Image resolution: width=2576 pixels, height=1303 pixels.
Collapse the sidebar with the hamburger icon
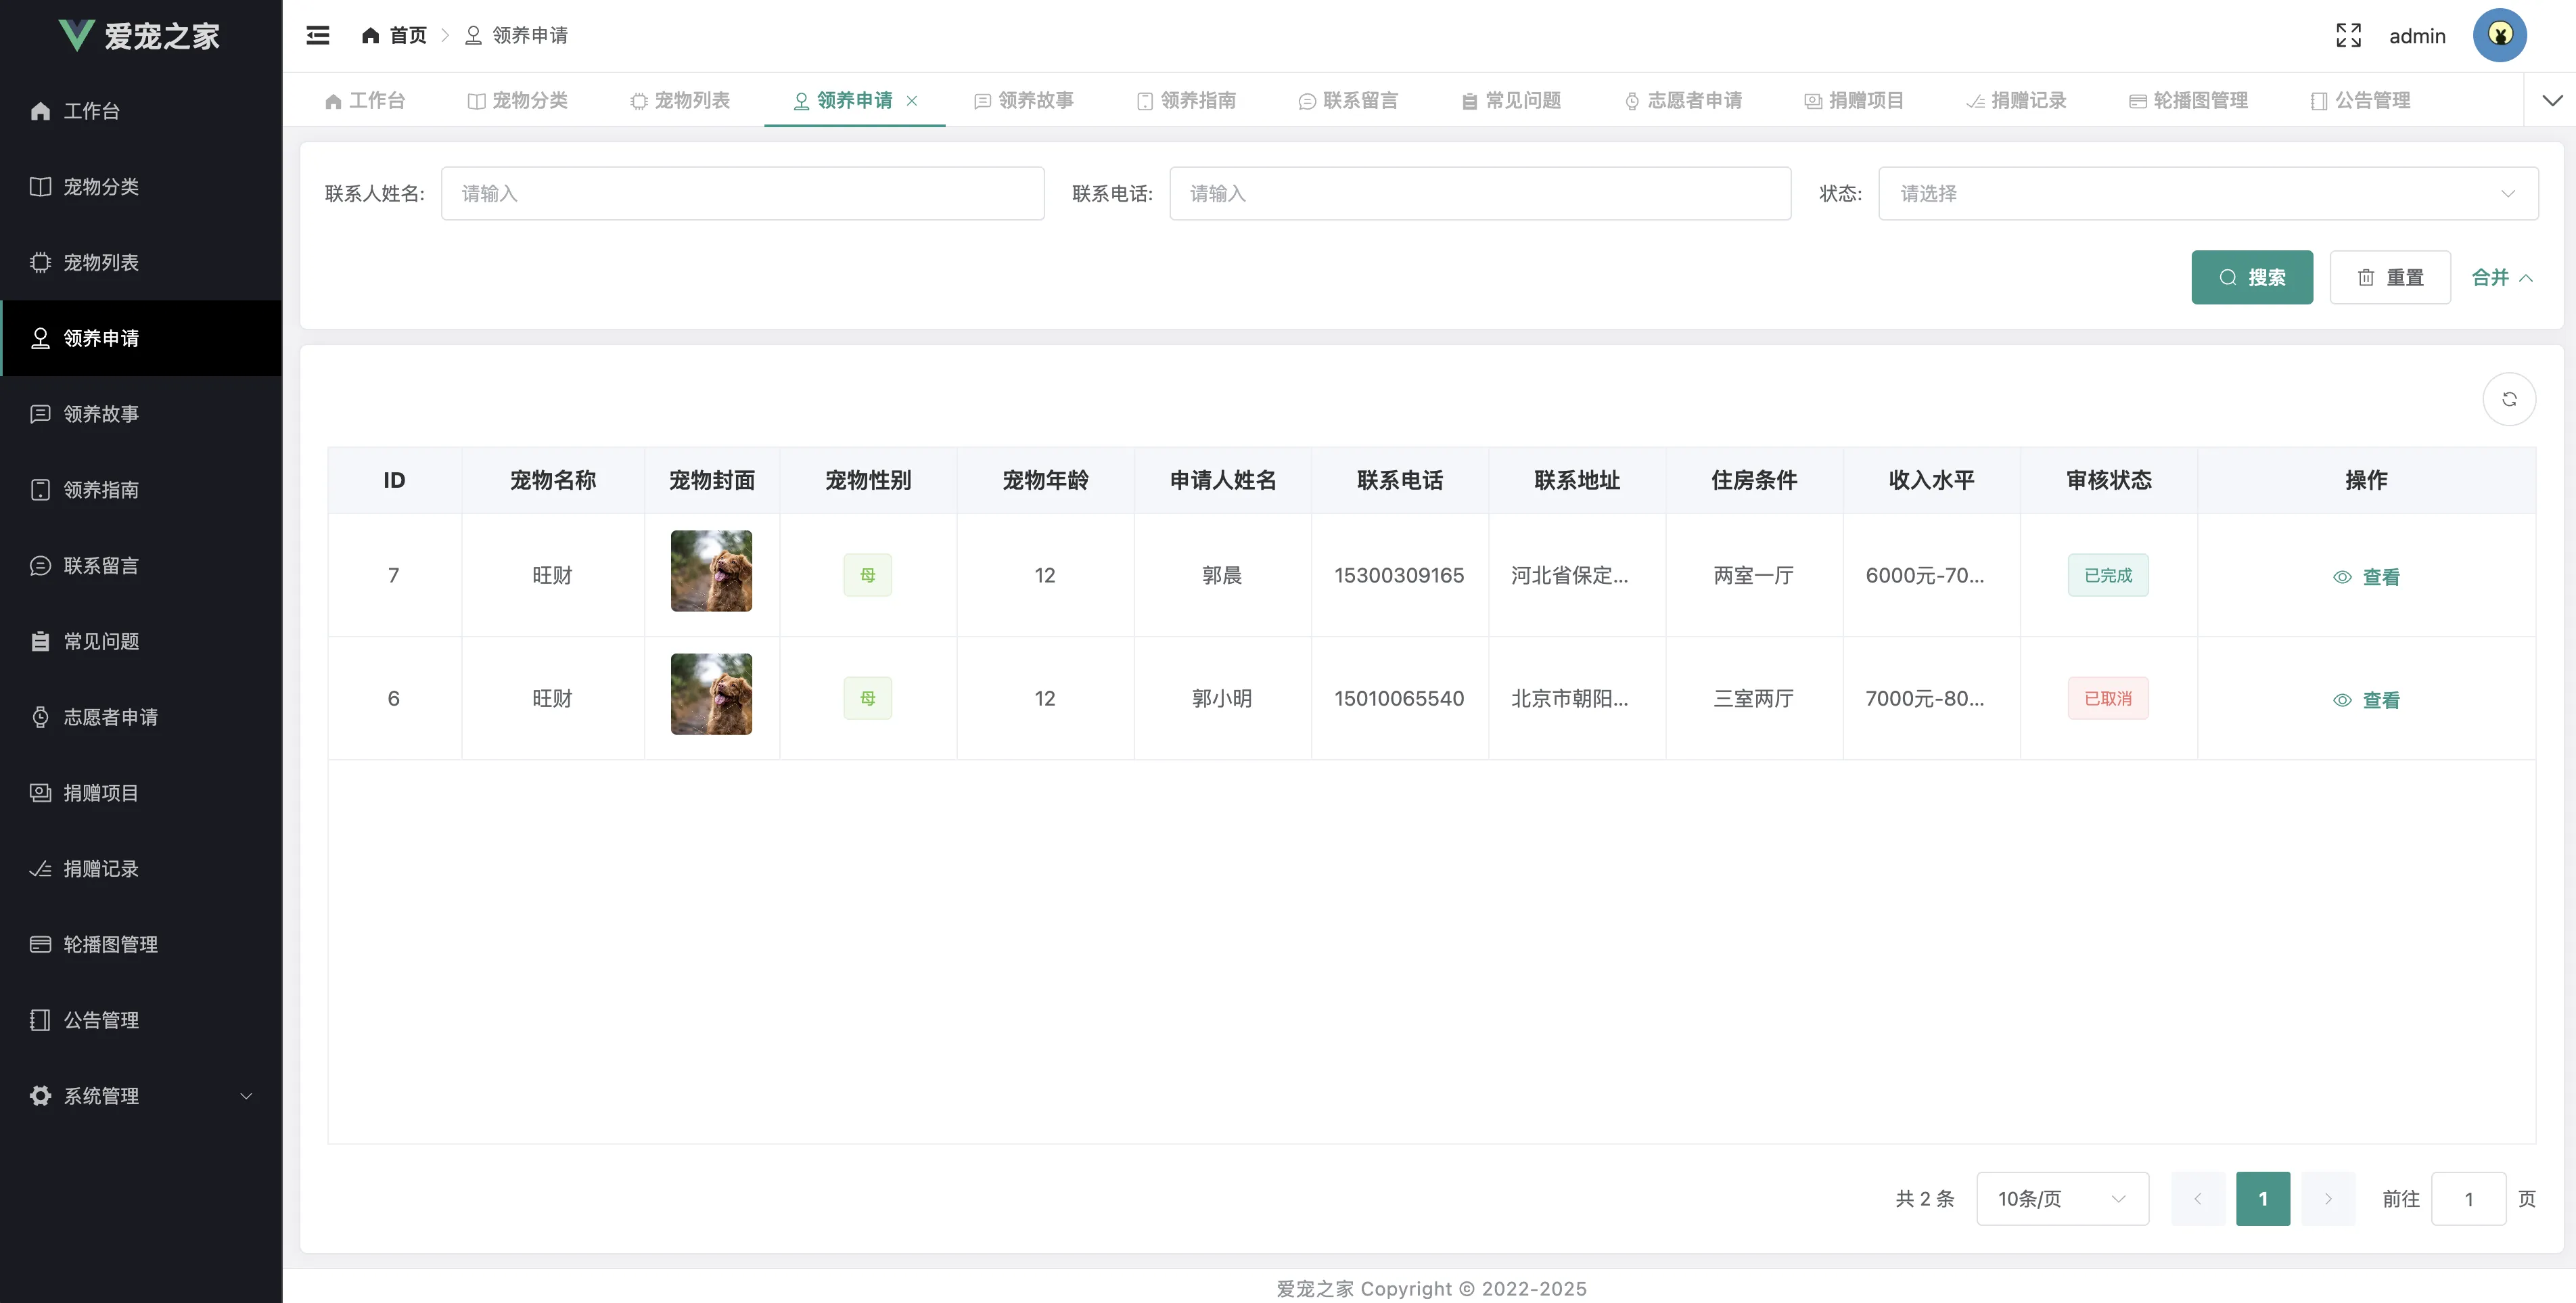(x=318, y=36)
